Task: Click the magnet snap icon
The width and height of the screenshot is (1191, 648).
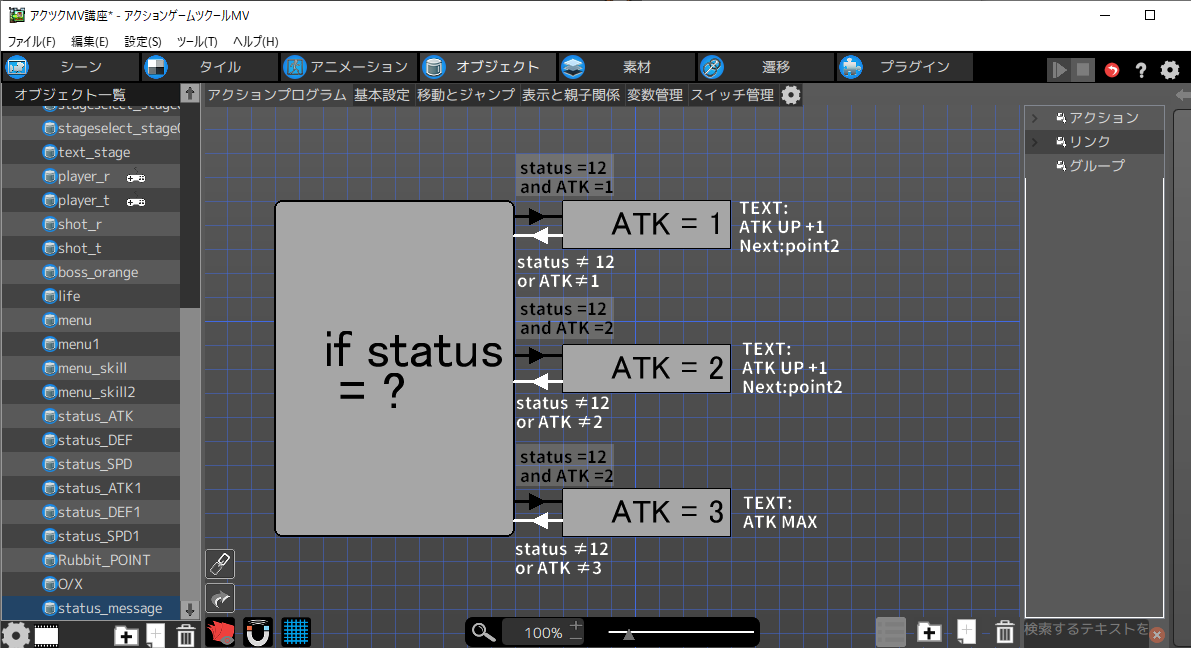Action: point(258,632)
